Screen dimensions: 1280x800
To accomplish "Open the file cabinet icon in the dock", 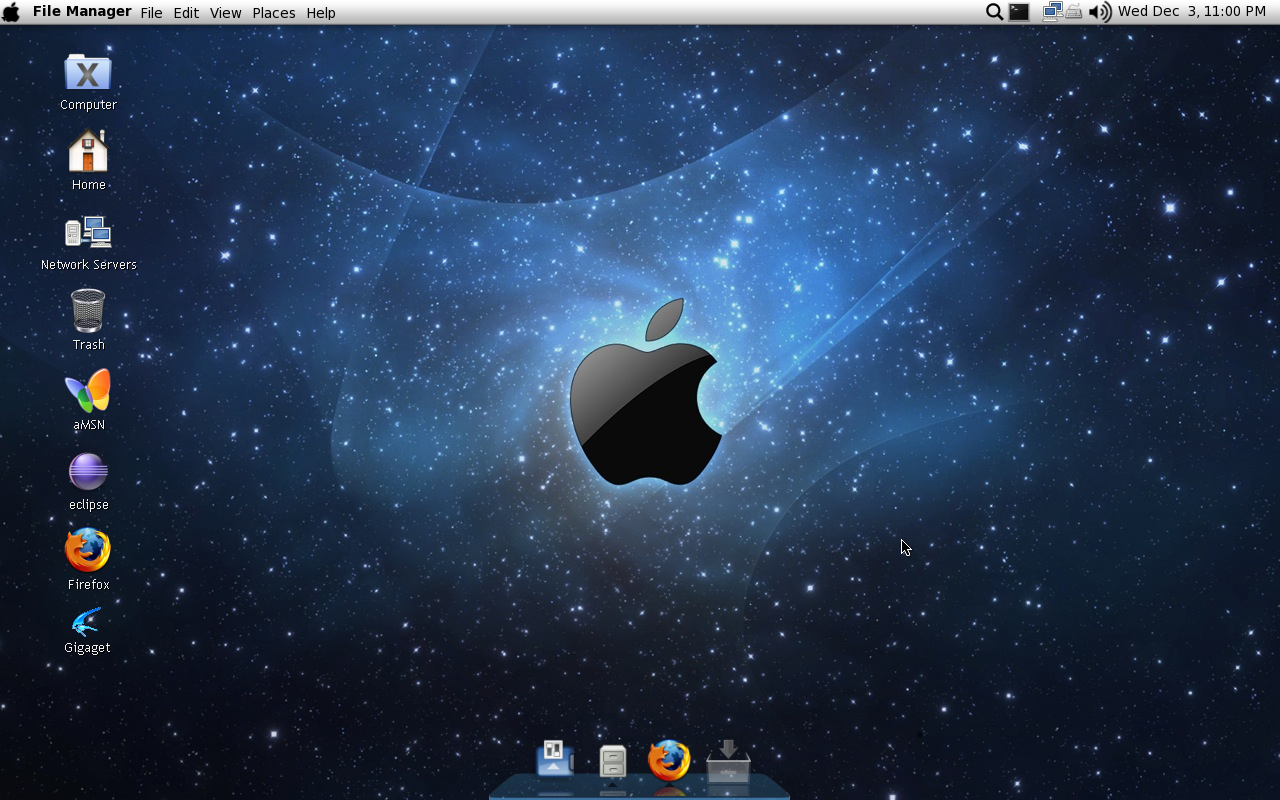I will click(x=613, y=762).
